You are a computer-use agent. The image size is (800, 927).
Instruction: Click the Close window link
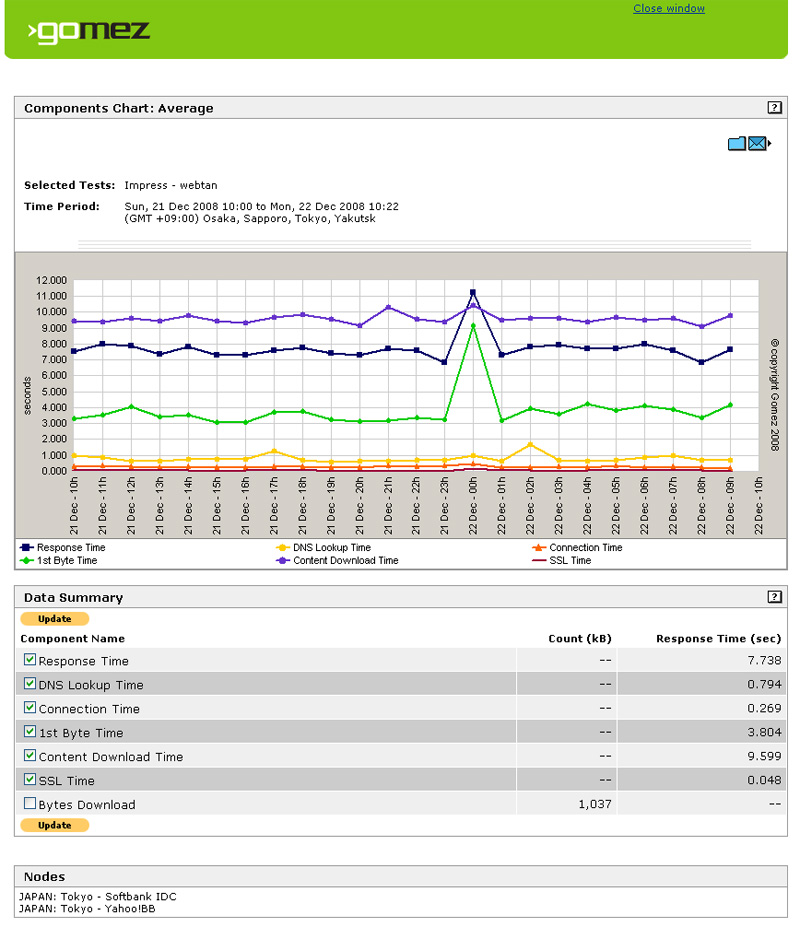coord(668,9)
